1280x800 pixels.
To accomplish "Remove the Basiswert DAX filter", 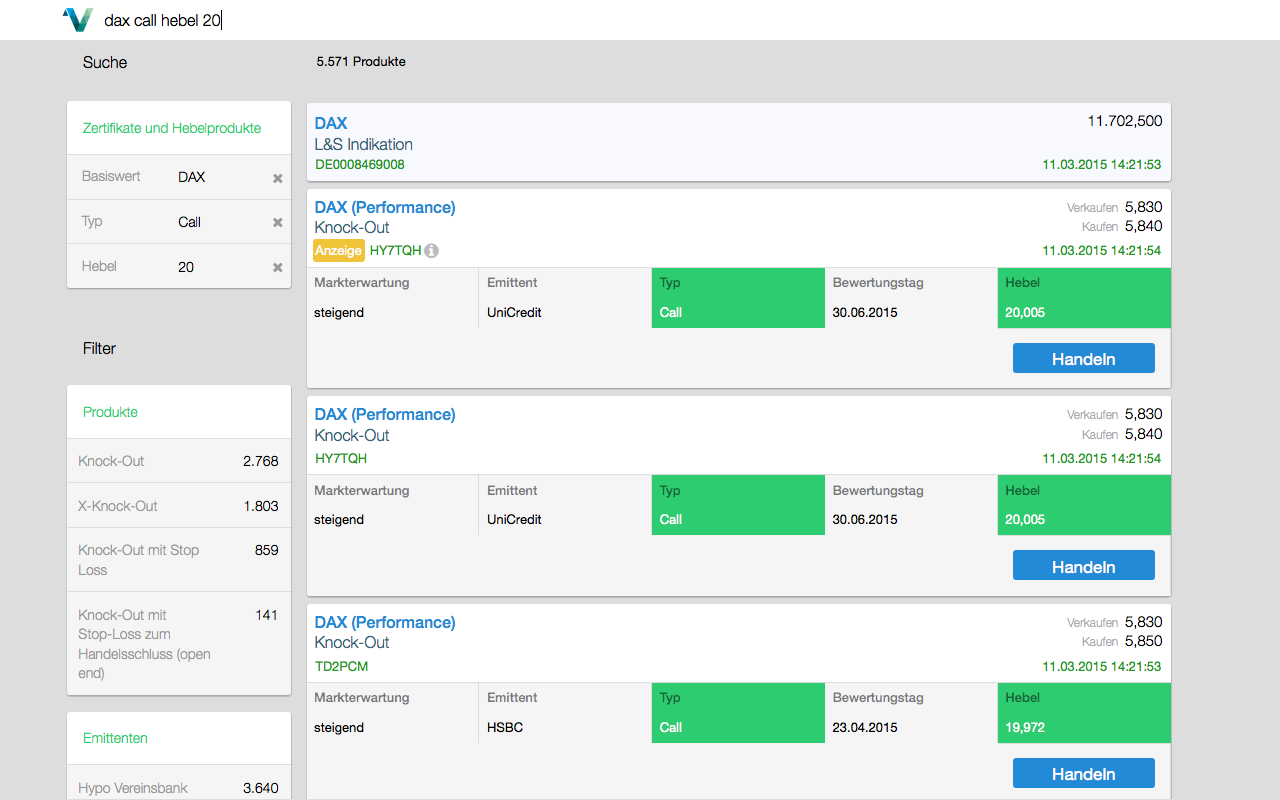I will [278, 178].
